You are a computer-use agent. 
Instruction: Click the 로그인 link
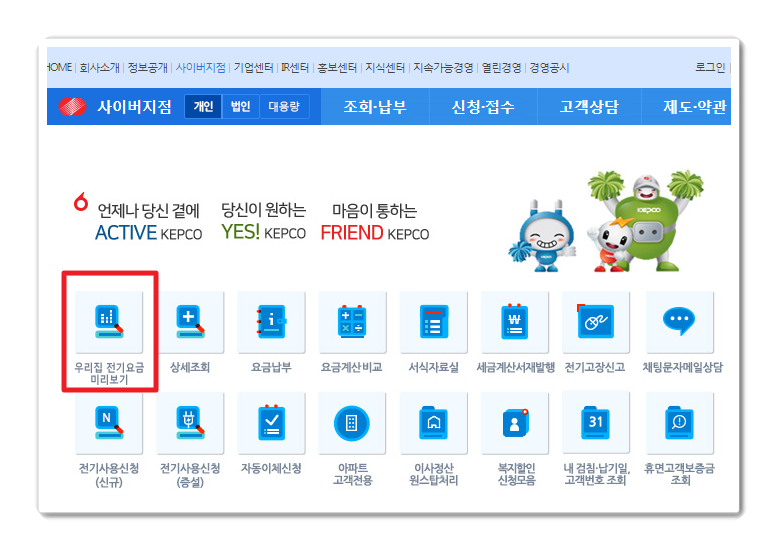710,68
